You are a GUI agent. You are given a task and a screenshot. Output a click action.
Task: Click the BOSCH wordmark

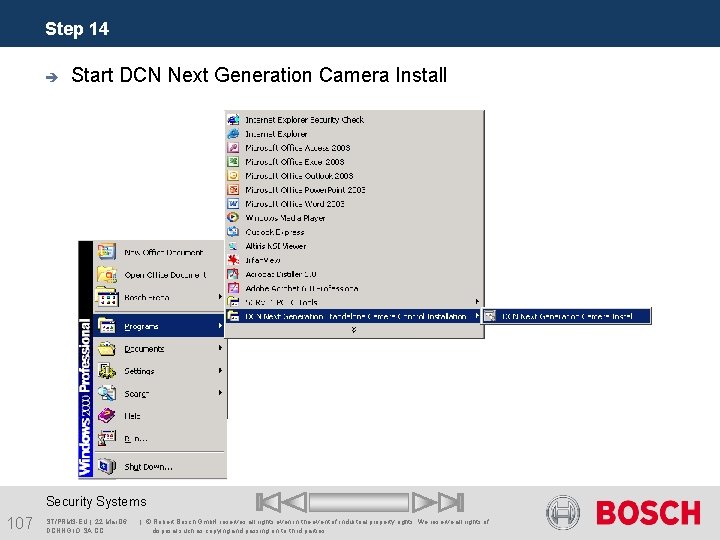point(648,512)
